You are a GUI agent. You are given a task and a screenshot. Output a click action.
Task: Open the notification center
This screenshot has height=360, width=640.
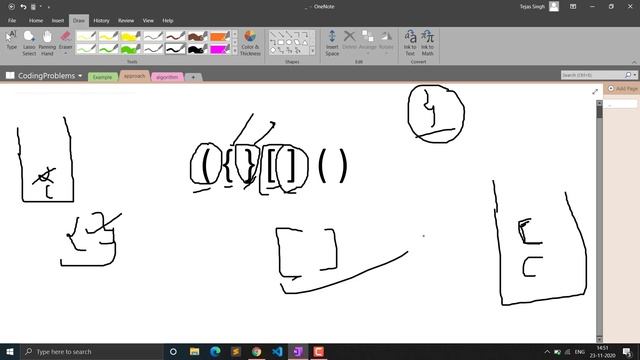(627, 352)
